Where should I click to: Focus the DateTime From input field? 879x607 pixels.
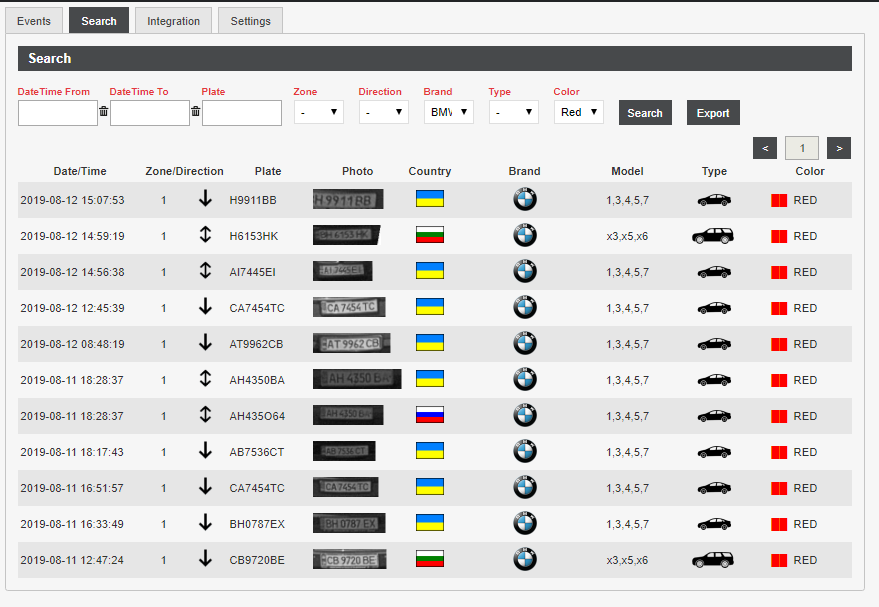tap(58, 113)
